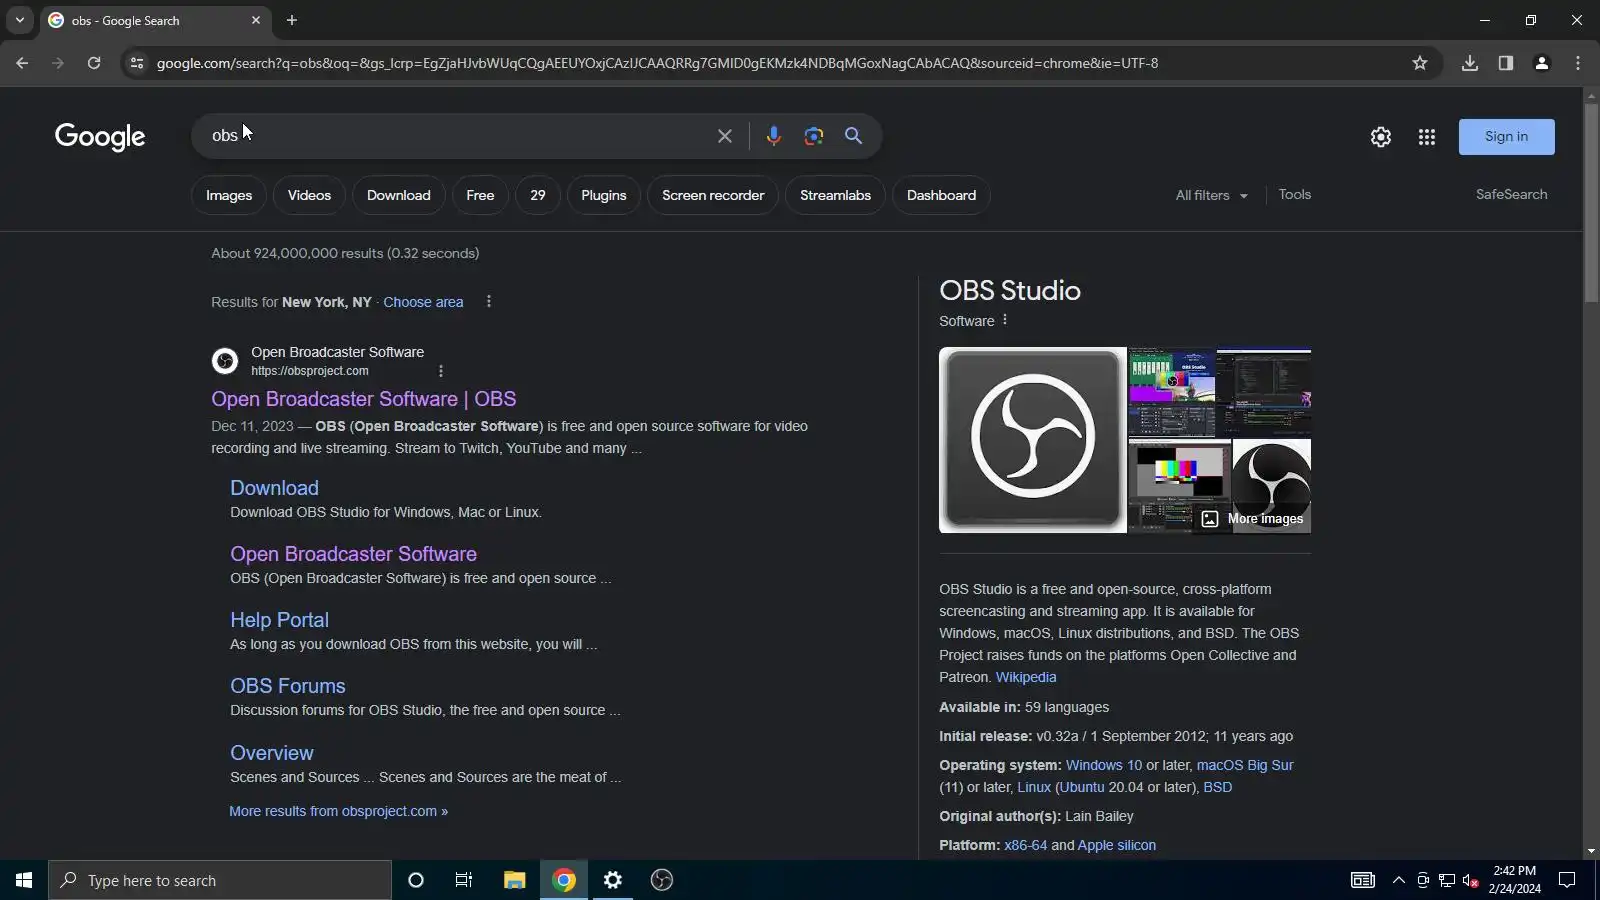Open the Wikipedia link

(1026, 677)
